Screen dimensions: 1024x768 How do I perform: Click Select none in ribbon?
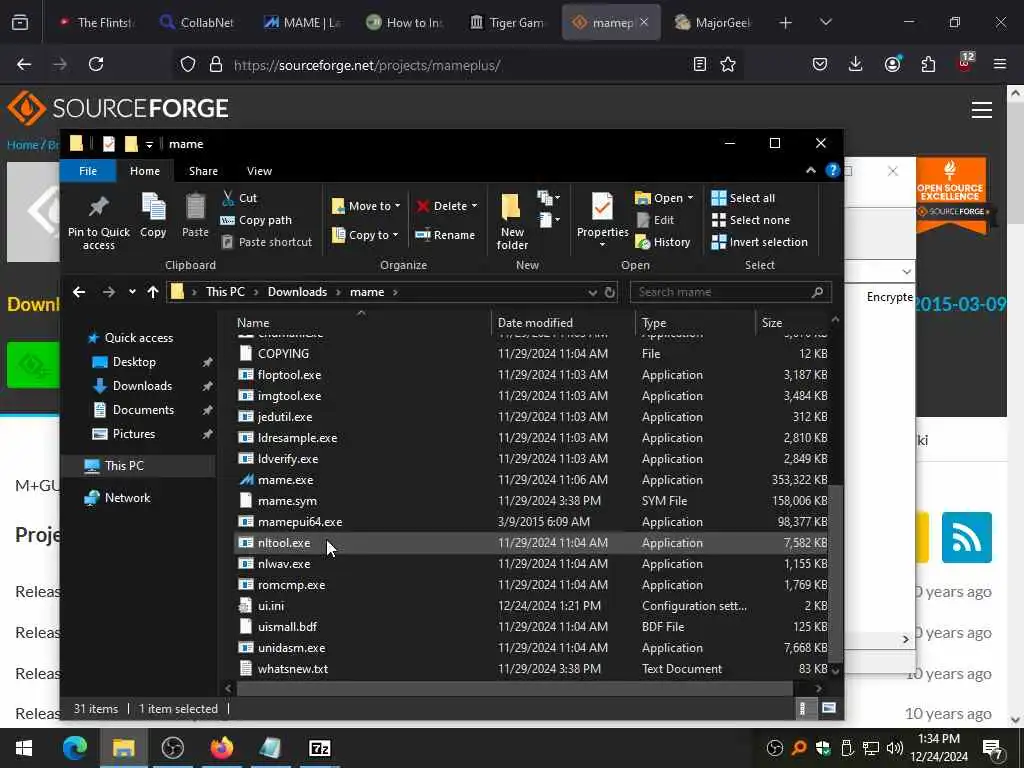point(750,220)
